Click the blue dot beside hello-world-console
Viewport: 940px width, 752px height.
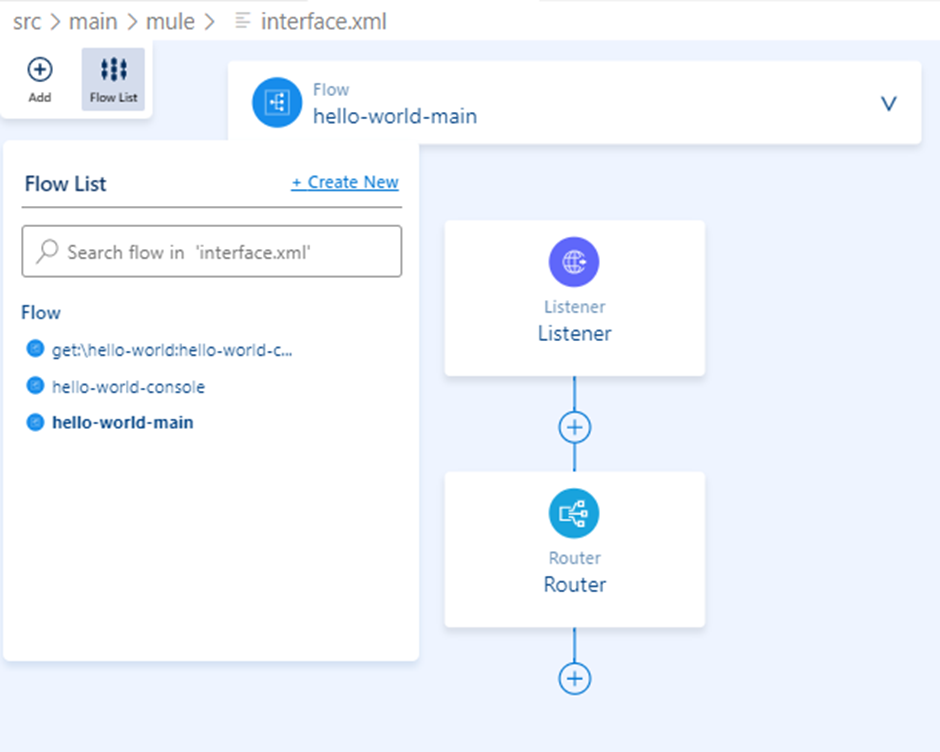pos(36,385)
